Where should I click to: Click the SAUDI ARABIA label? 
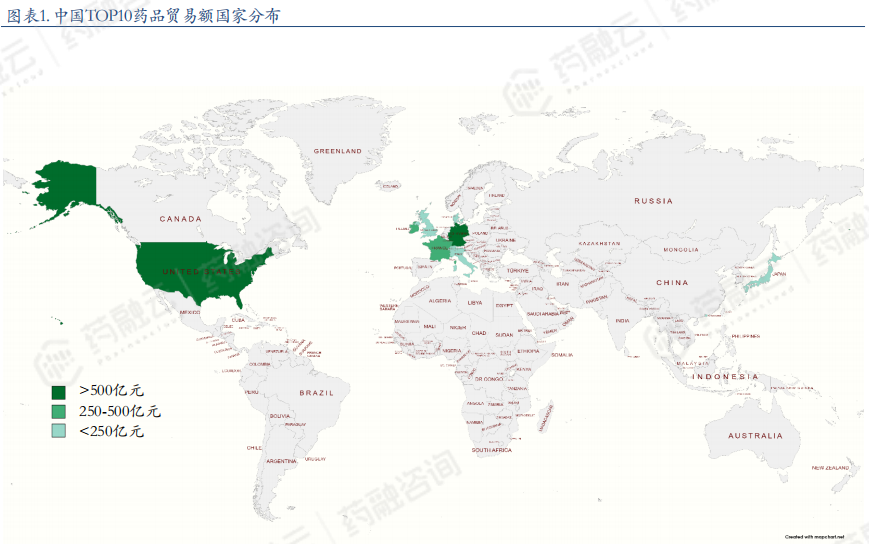pyautogui.click(x=543, y=314)
